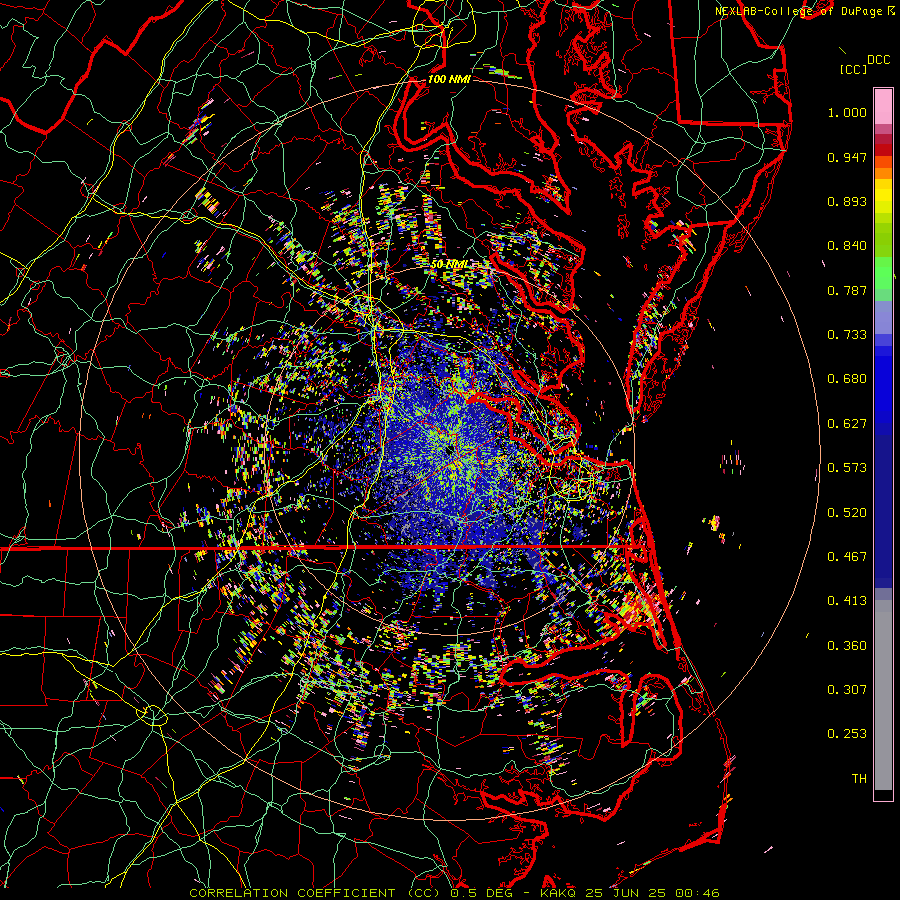Click the 0.733 legend value
Viewport: 900px width, 900px height.
(x=847, y=335)
